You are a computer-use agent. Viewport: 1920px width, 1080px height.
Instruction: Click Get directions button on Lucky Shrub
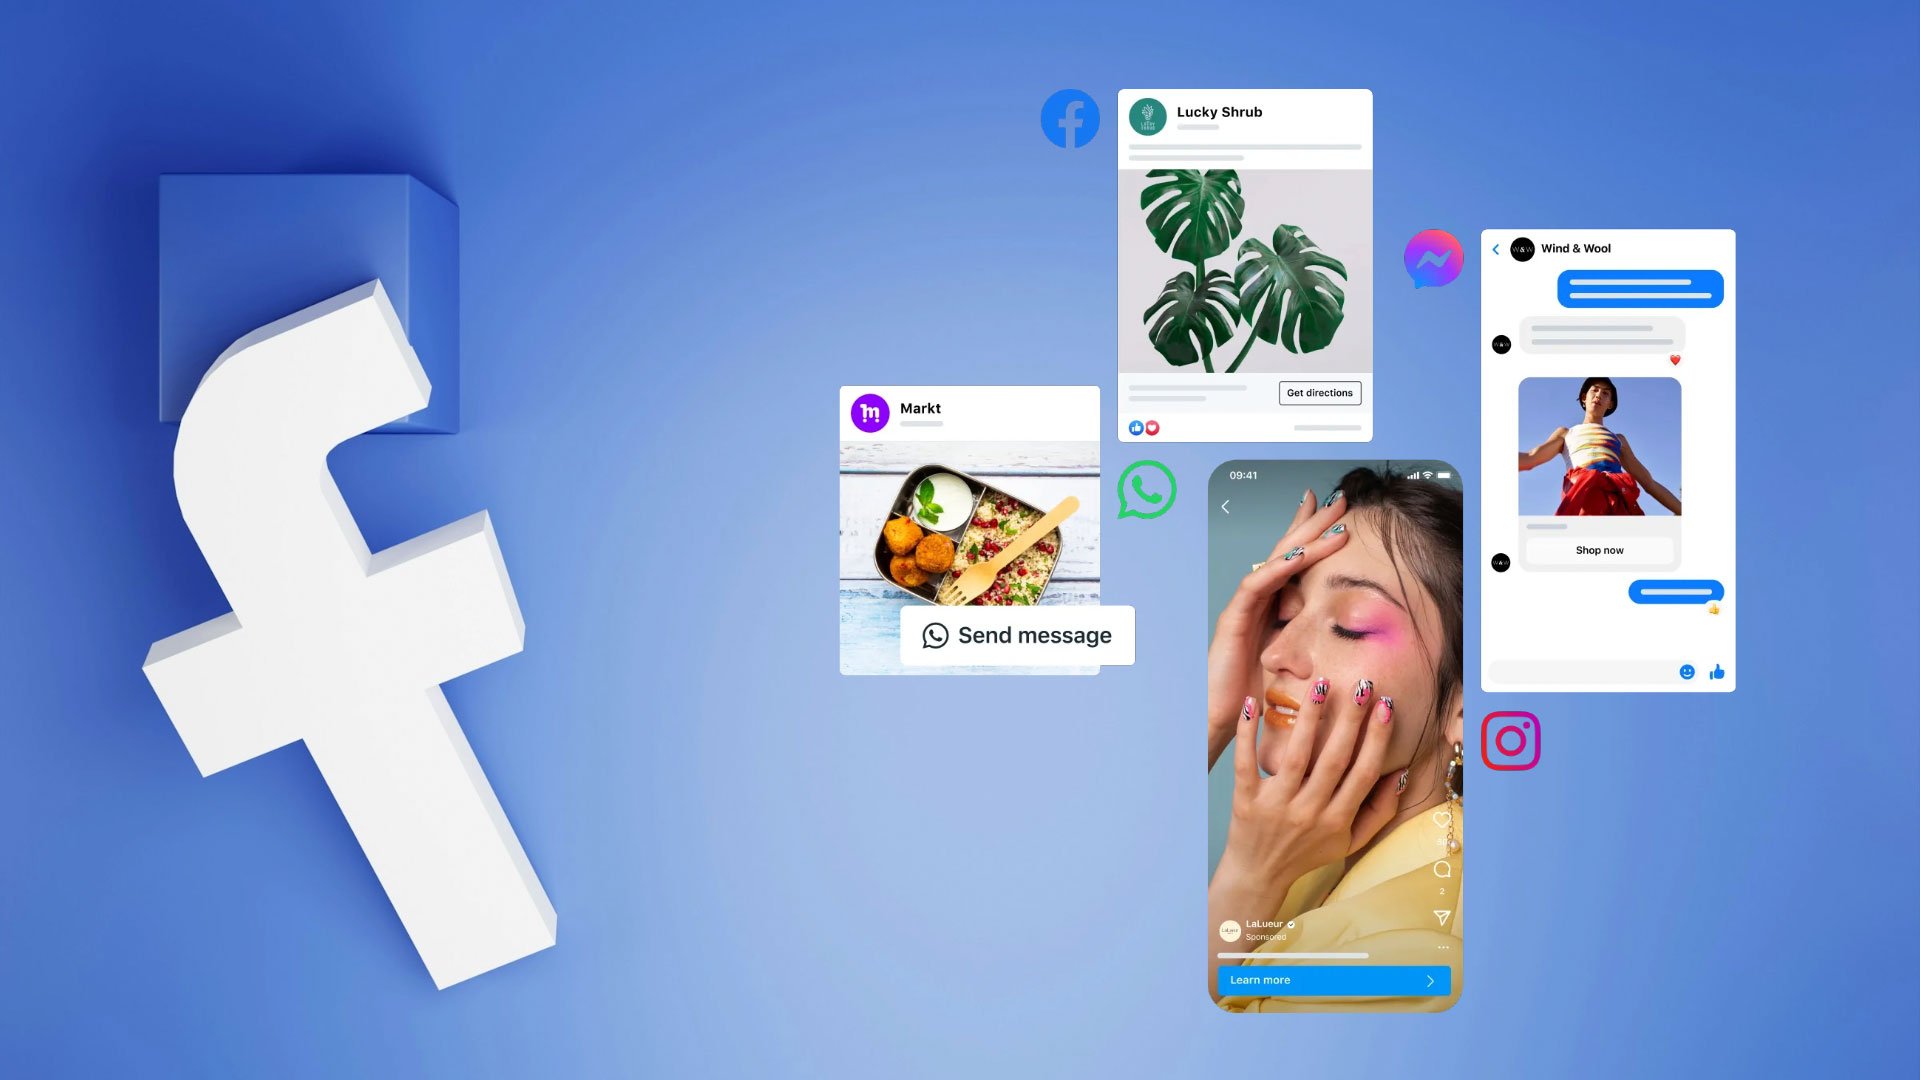pos(1319,392)
